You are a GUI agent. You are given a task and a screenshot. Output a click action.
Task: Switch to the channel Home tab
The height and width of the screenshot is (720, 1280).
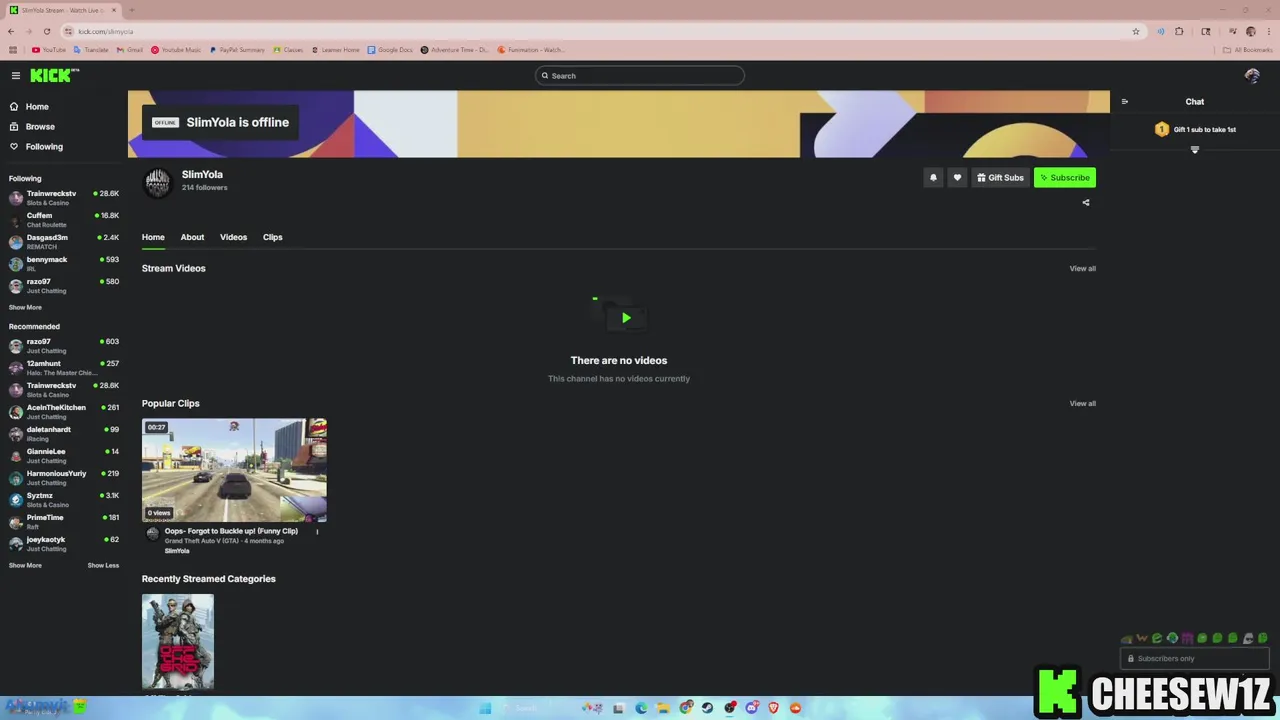click(x=153, y=237)
